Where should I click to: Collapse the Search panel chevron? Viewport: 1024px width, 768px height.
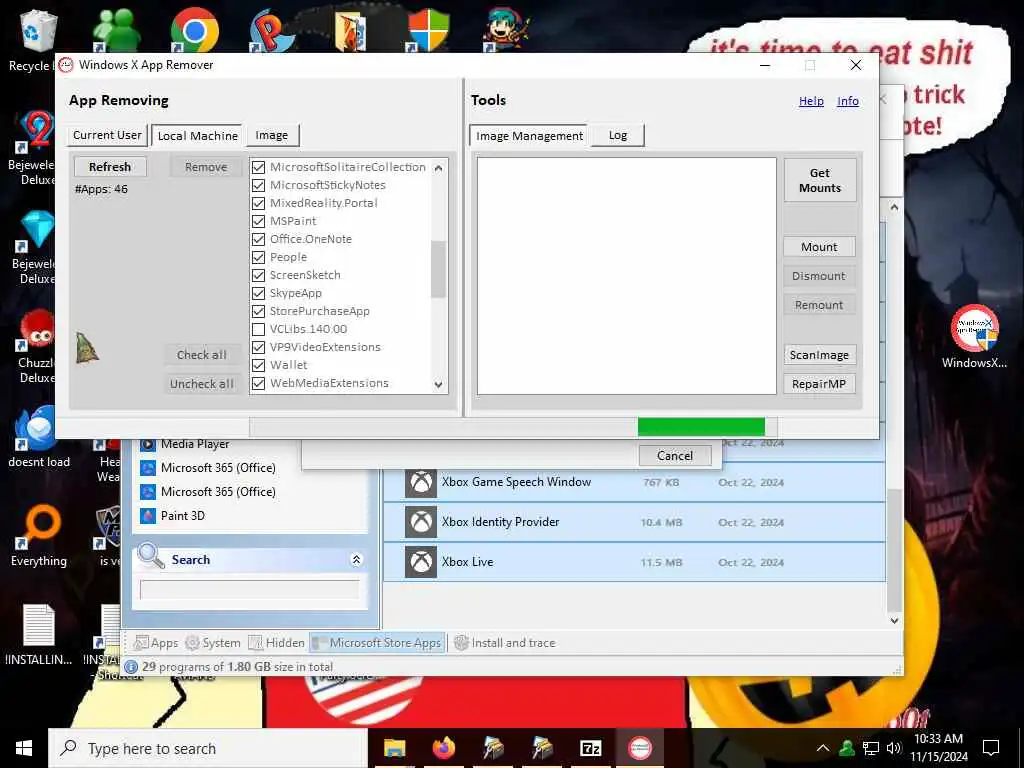[x=356, y=560]
